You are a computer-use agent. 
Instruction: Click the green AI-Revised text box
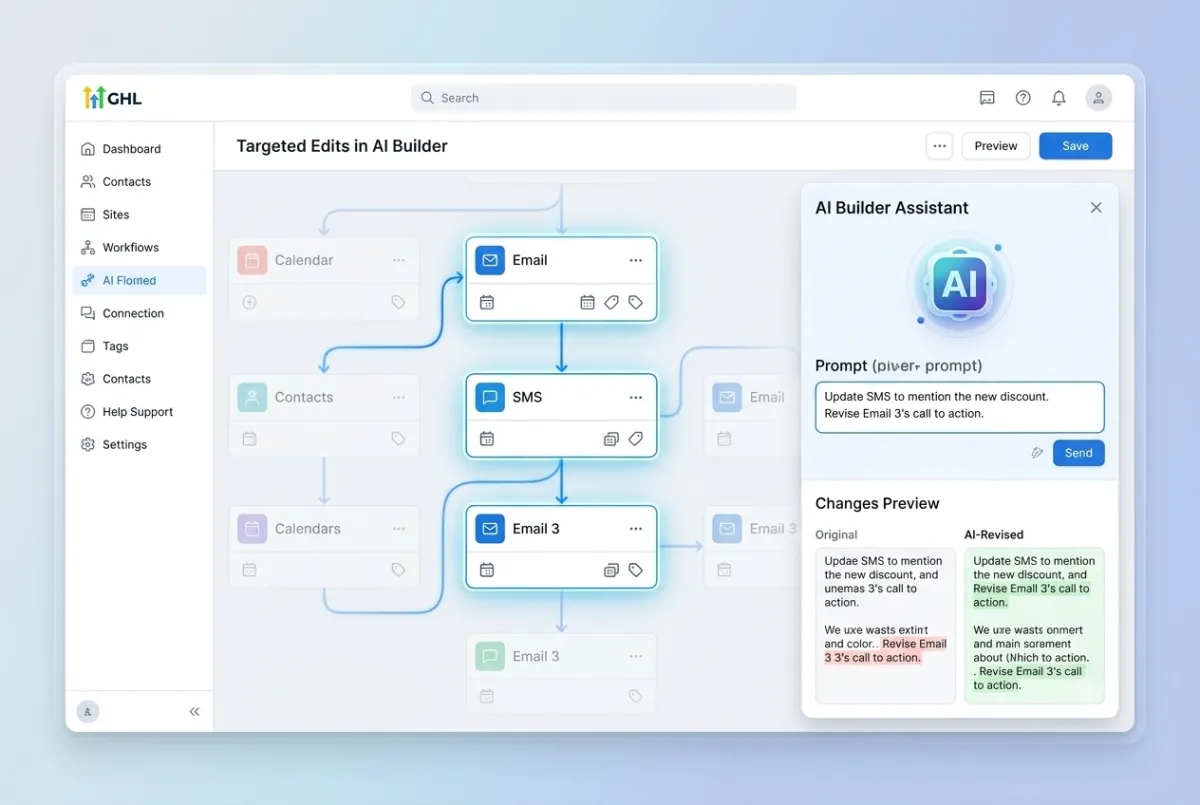point(1034,626)
